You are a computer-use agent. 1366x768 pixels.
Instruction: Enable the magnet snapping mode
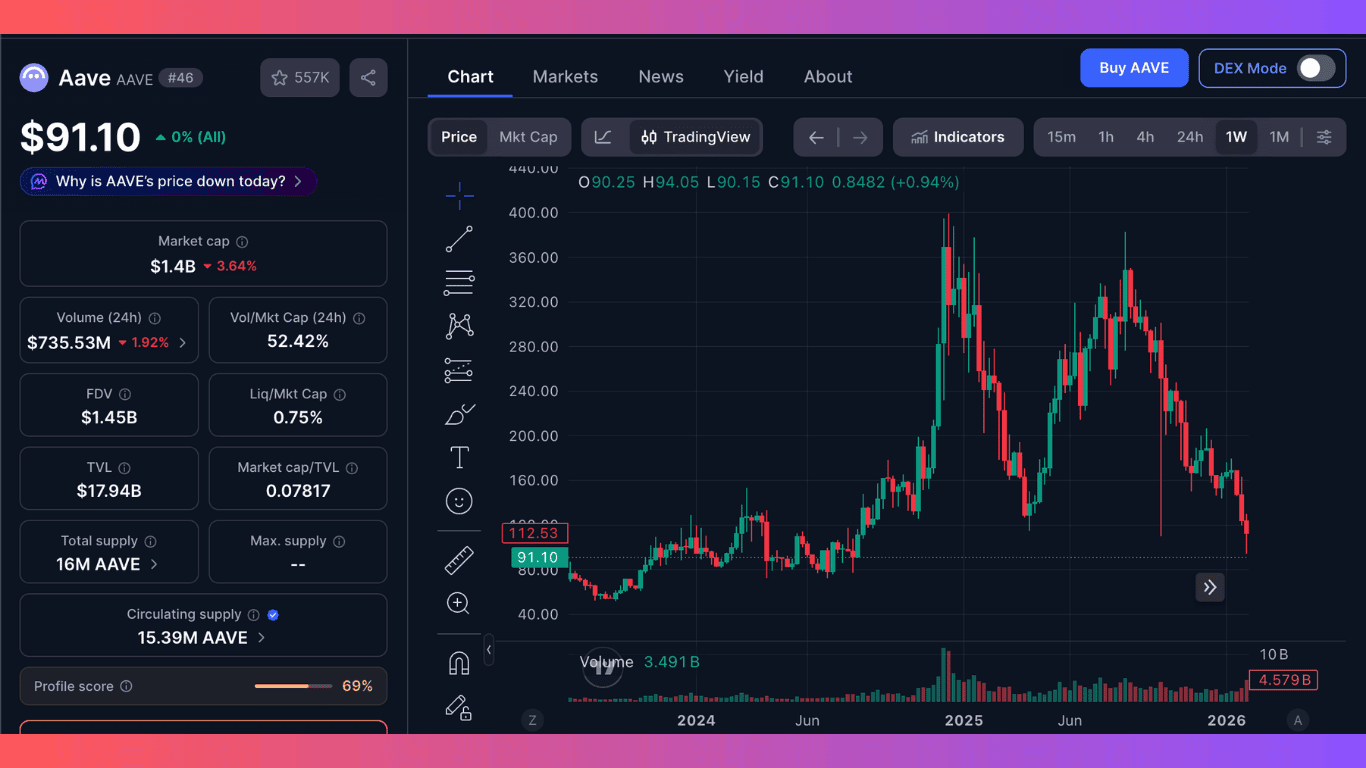click(458, 661)
